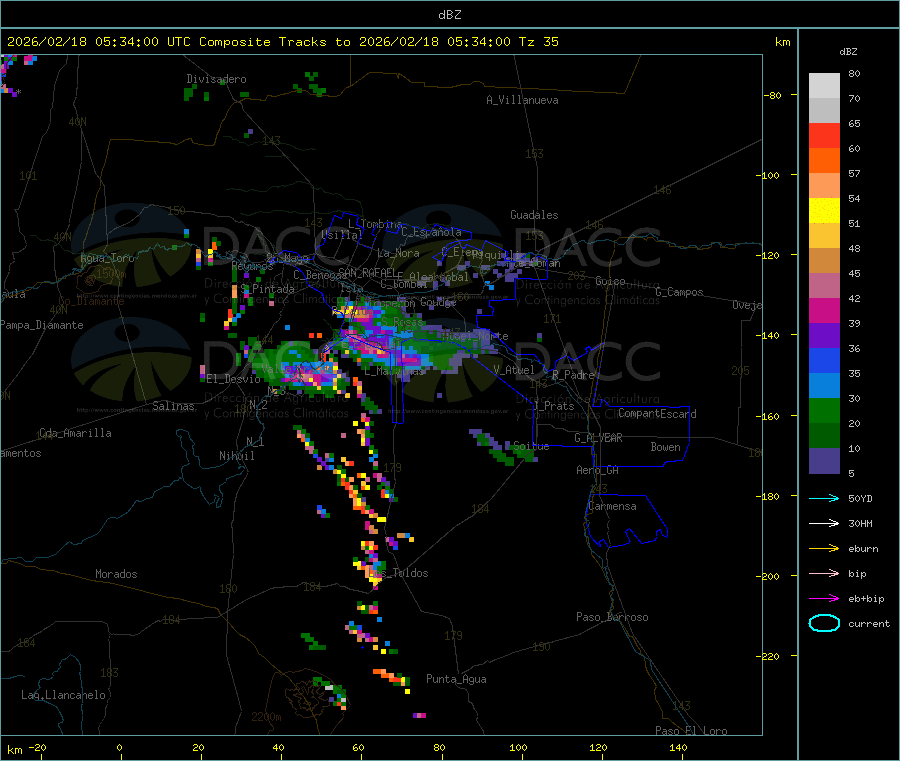The image size is (900, 761).
Task: Click the yellow 51-54 dBZ color swatch
Action: click(824, 211)
